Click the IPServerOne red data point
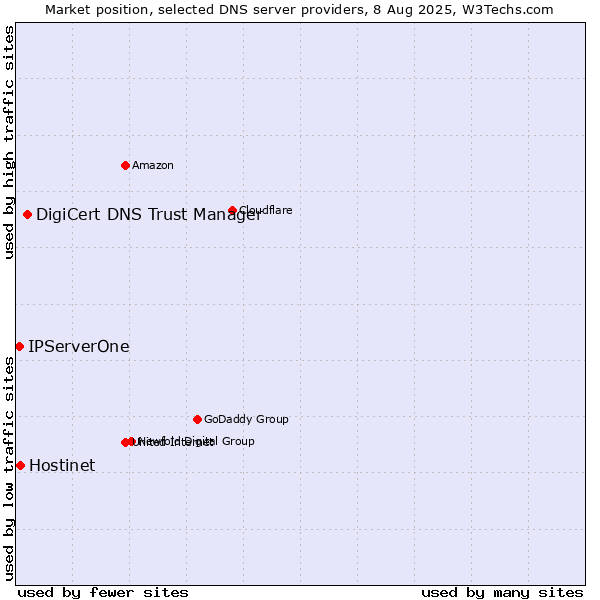Image resolution: width=600 pixels, height=600 pixels. 20,347
